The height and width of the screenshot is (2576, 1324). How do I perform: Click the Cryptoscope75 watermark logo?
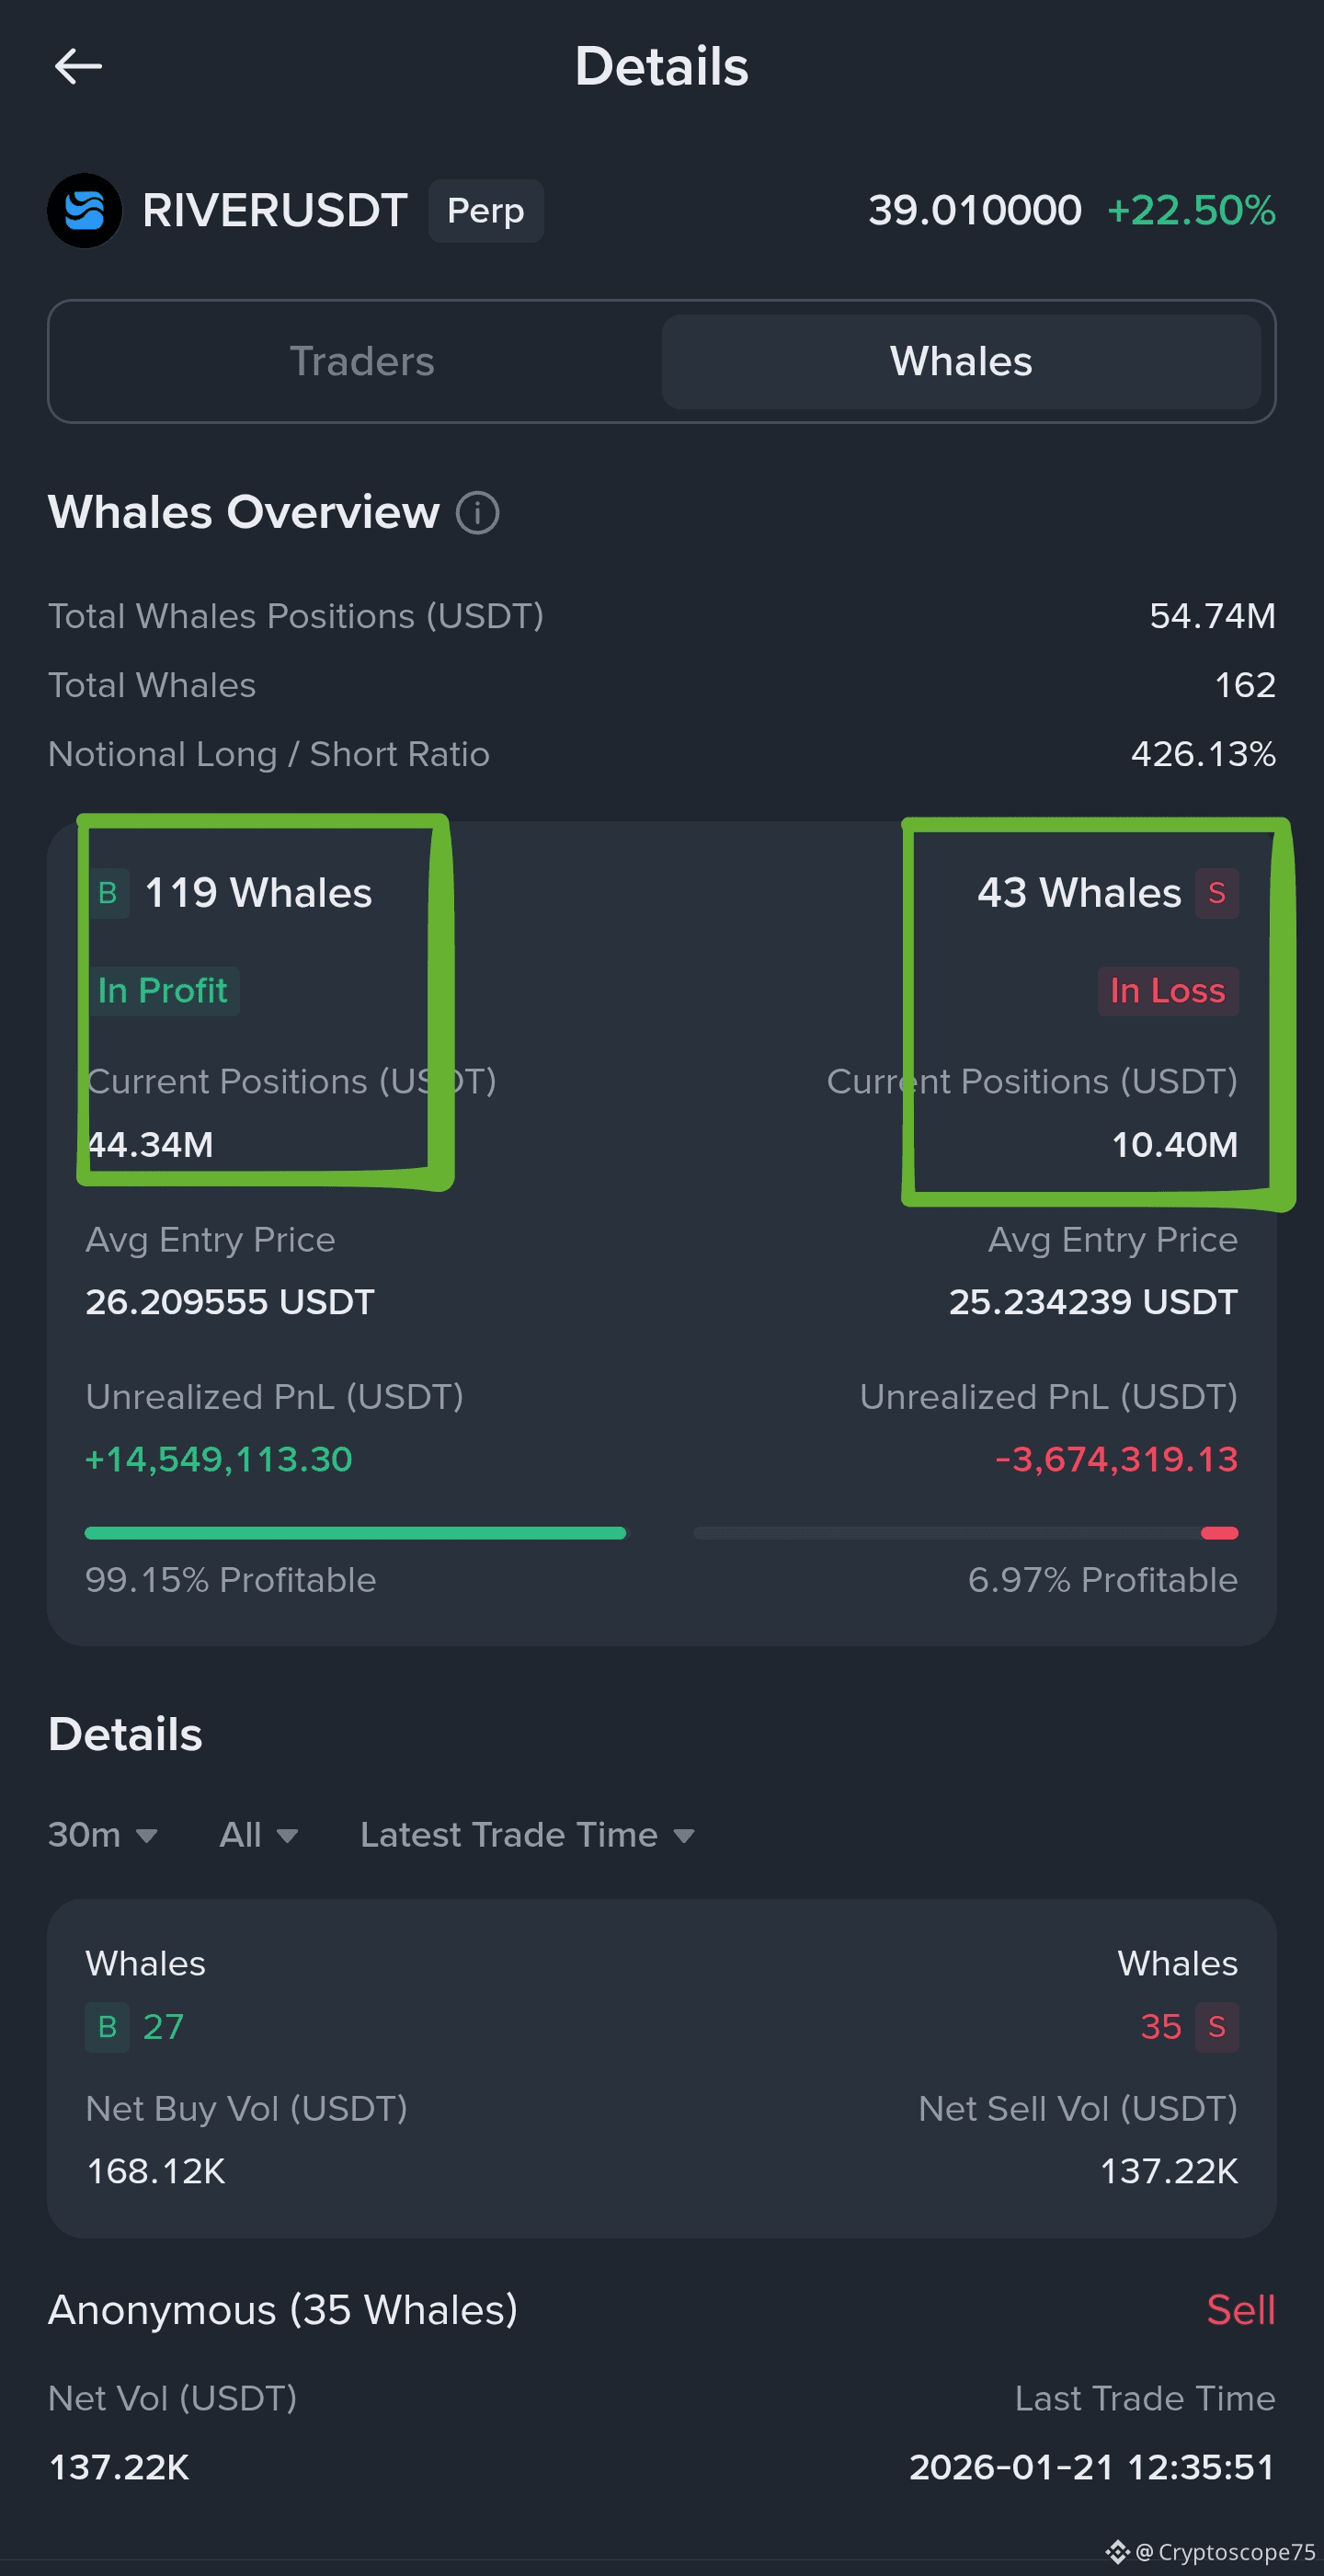click(x=1117, y=2551)
